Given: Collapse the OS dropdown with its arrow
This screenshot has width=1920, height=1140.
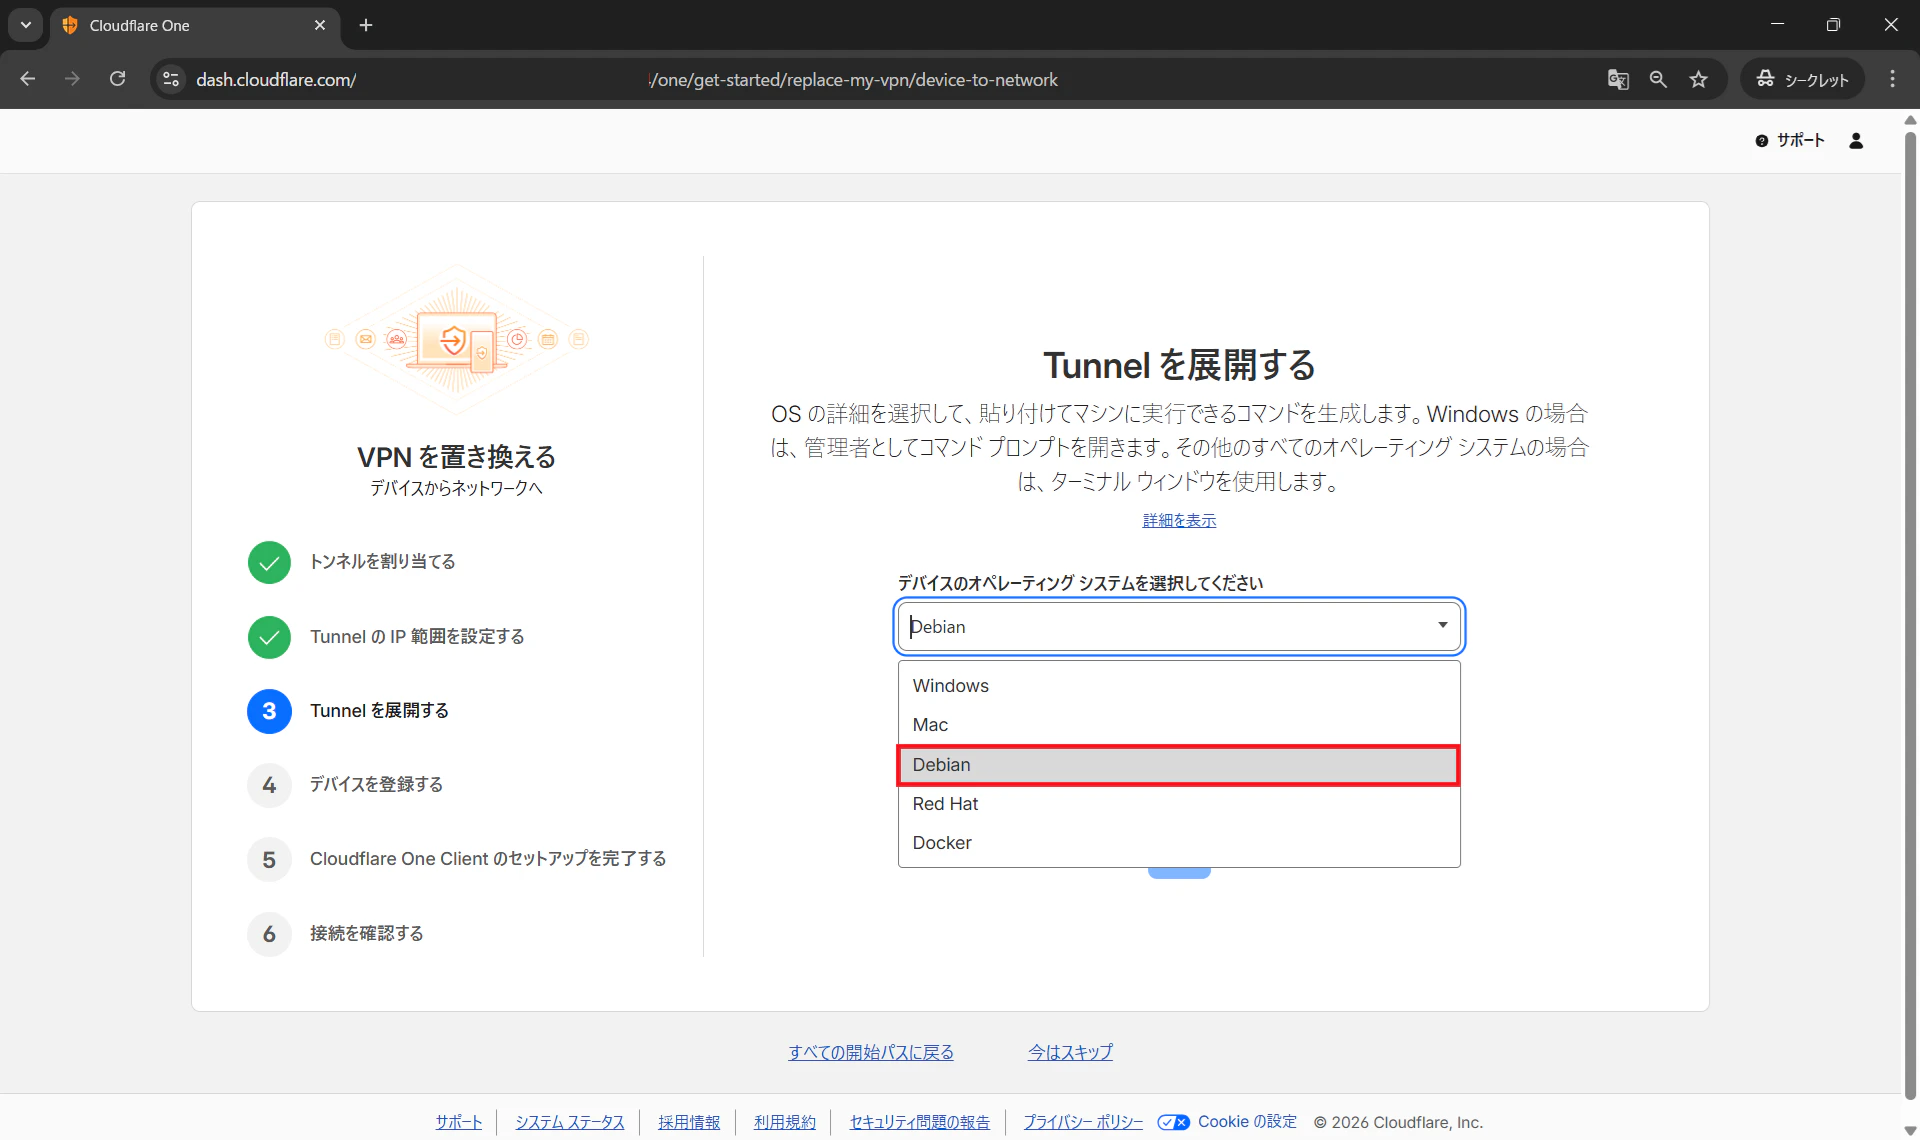Looking at the screenshot, I should tap(1442, 625).
